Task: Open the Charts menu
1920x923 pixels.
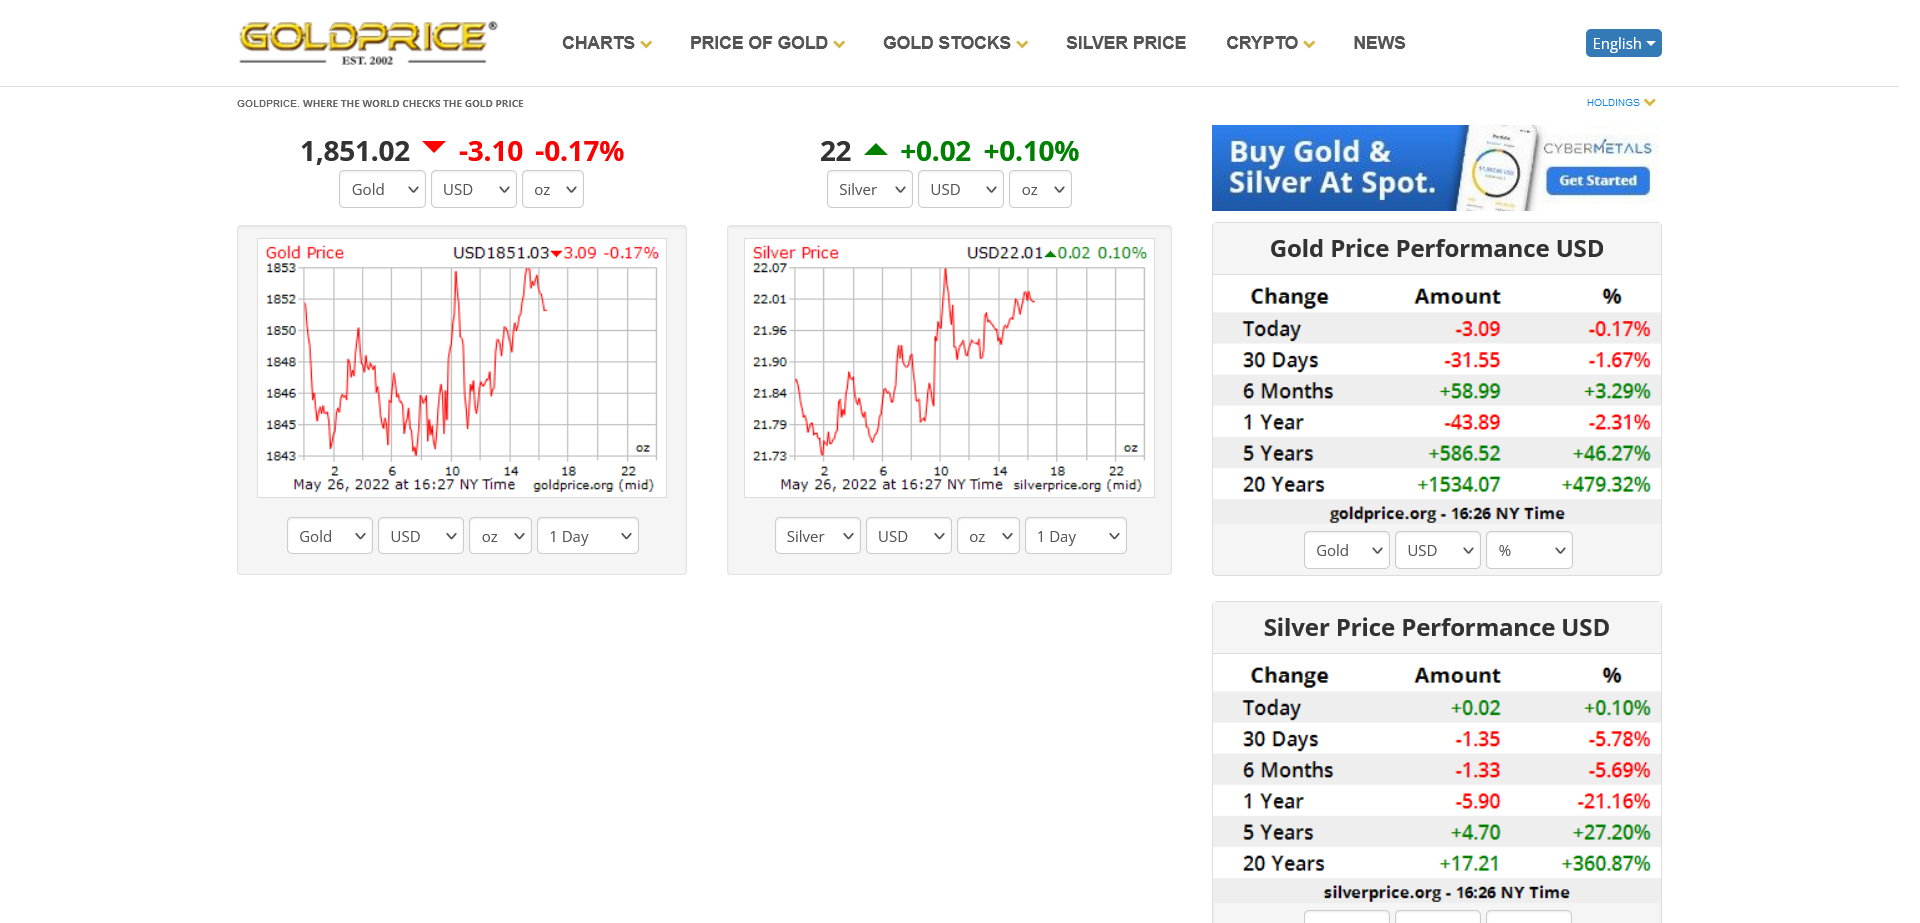Action: [606, 43]
